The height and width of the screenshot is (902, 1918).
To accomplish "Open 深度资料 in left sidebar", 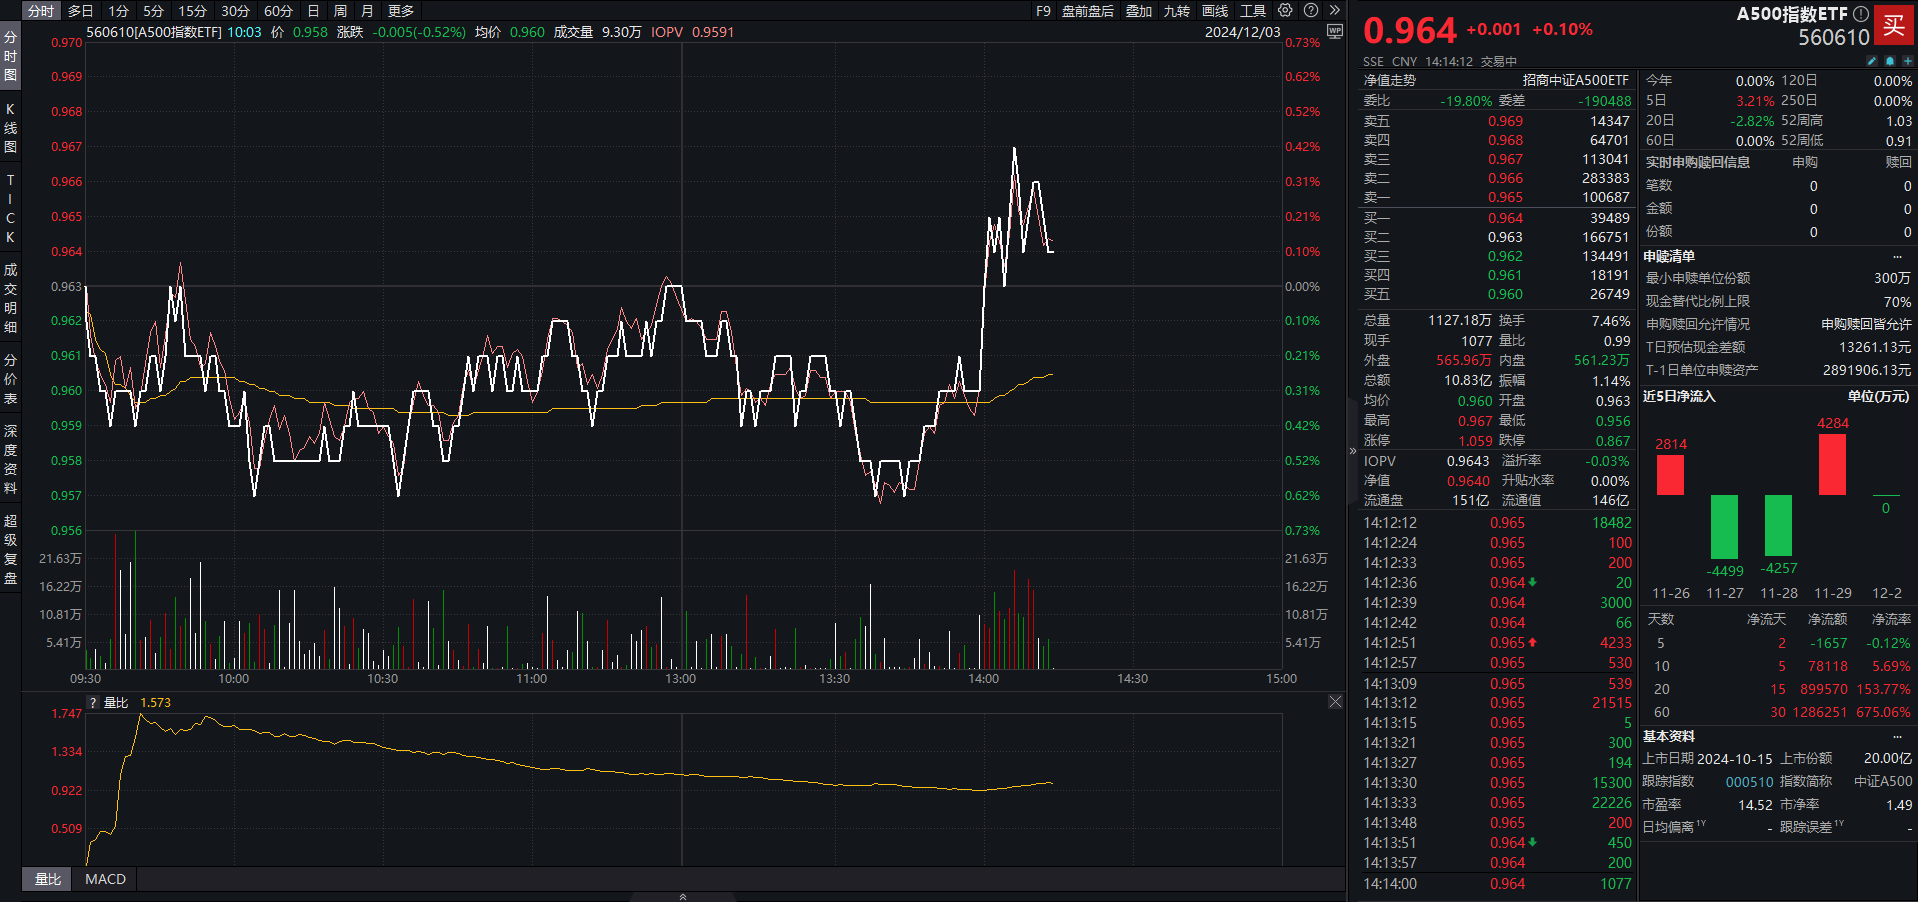I will click(x=10, y=460).
